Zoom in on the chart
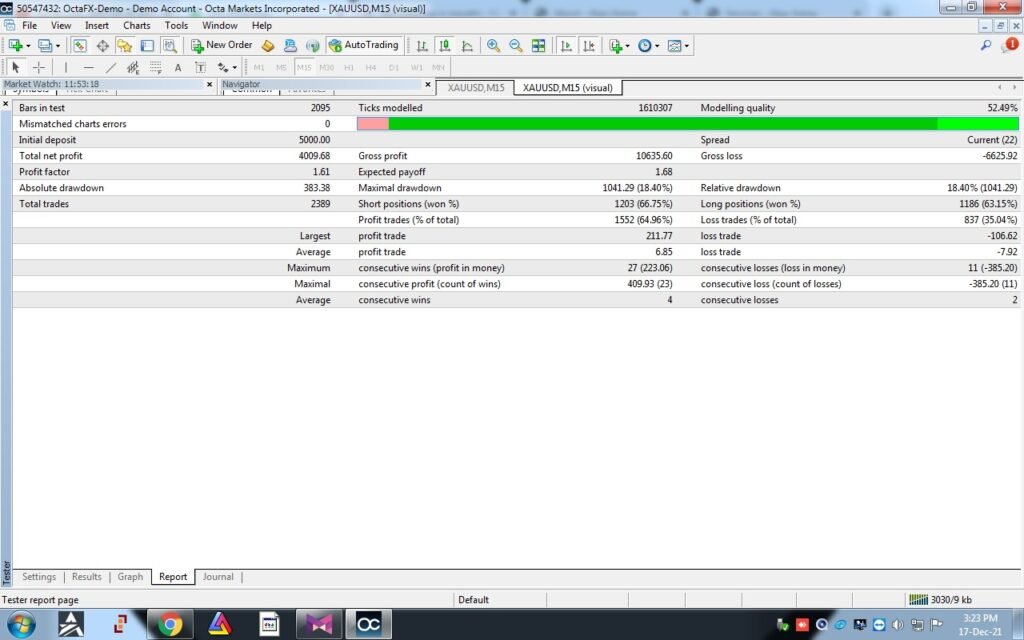Image resolution: width=1024 pixels, height=640 pixels. (494, 45)
